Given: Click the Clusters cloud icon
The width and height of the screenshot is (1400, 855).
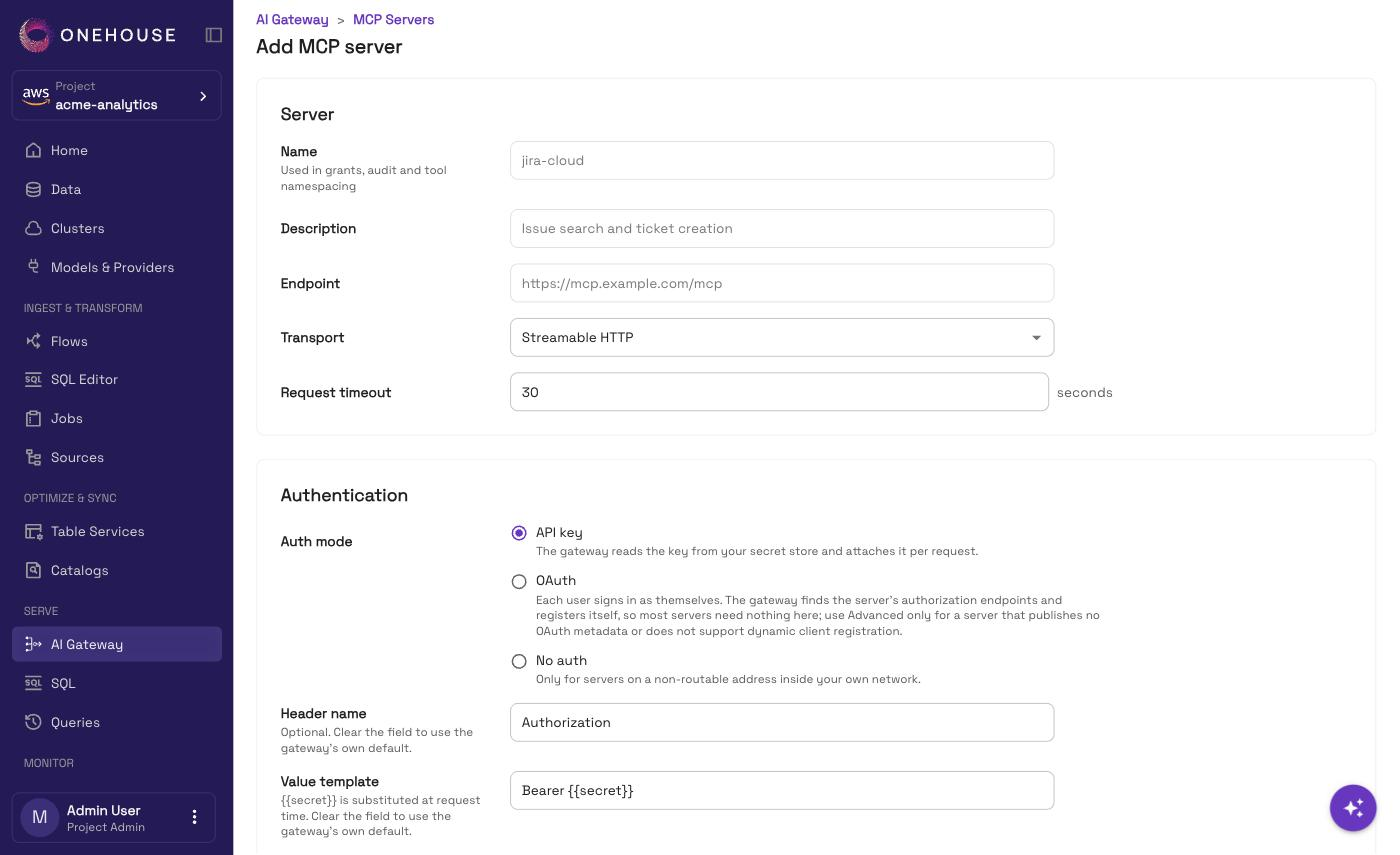Looking at the screenshot, I should [x=33, y=228].
